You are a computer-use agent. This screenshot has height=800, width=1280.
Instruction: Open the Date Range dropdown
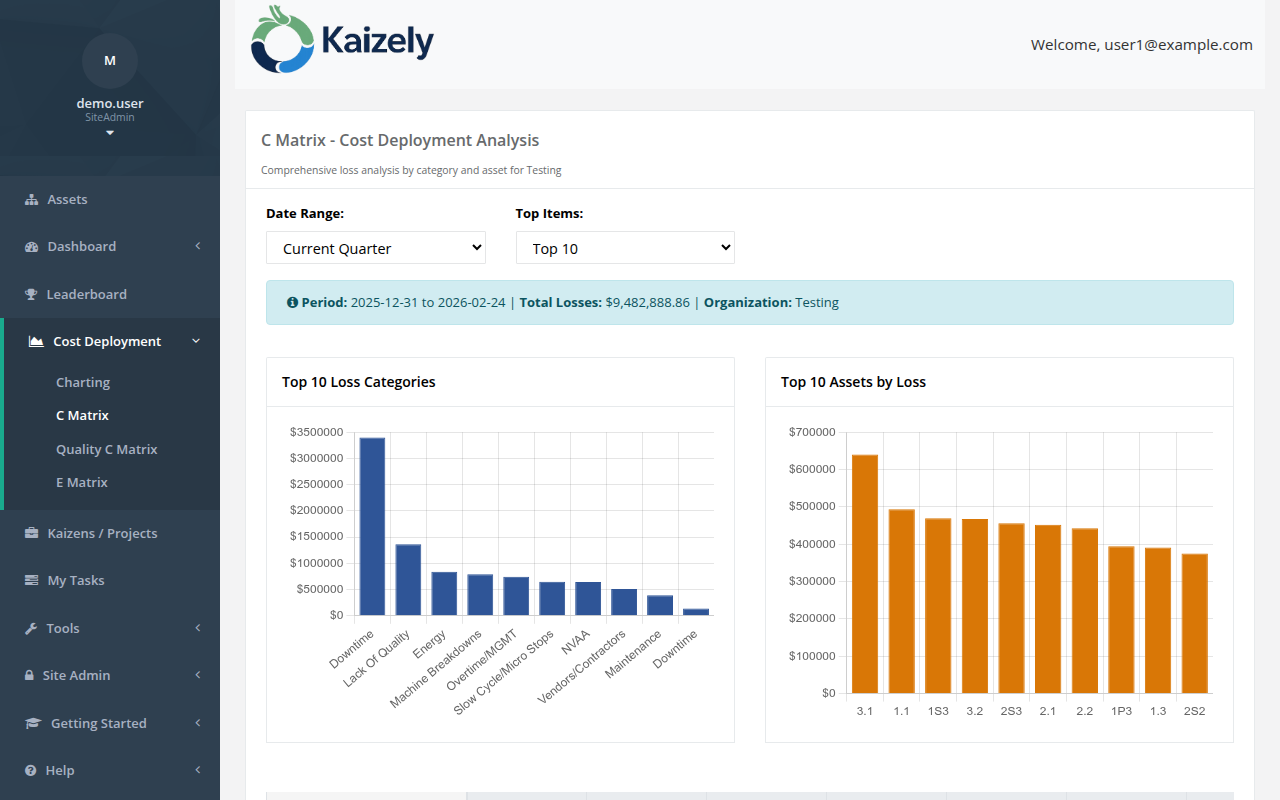pos(375,247)
